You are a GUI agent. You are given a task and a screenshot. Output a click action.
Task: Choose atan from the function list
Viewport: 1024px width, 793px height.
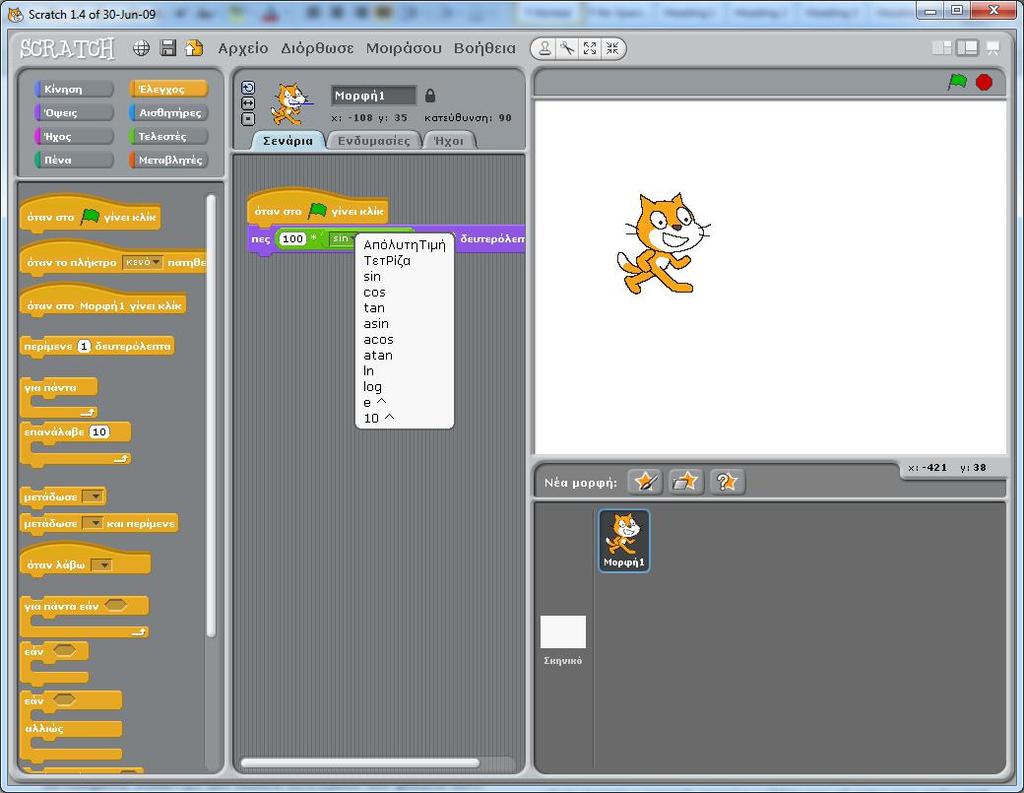(x=404, y=355)
